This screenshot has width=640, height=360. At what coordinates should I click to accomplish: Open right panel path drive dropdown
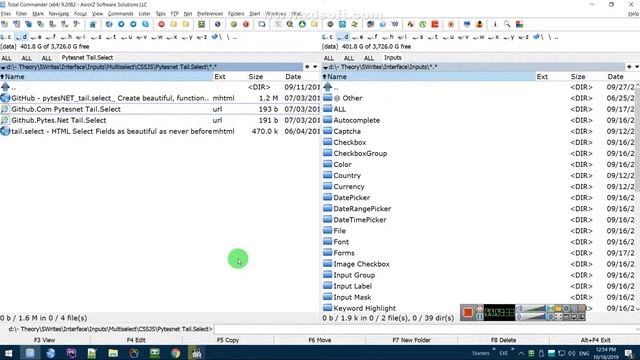[325, 67]
